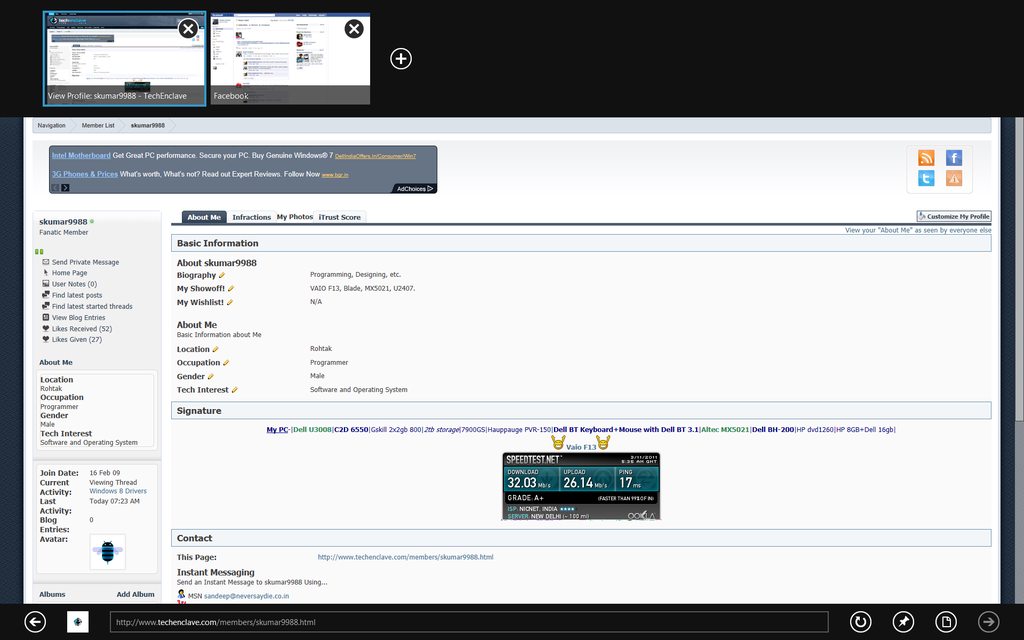Click the ad next arrow button
Screen dimensions: 1024x640
pyautogui.click(x=65, y=188)
